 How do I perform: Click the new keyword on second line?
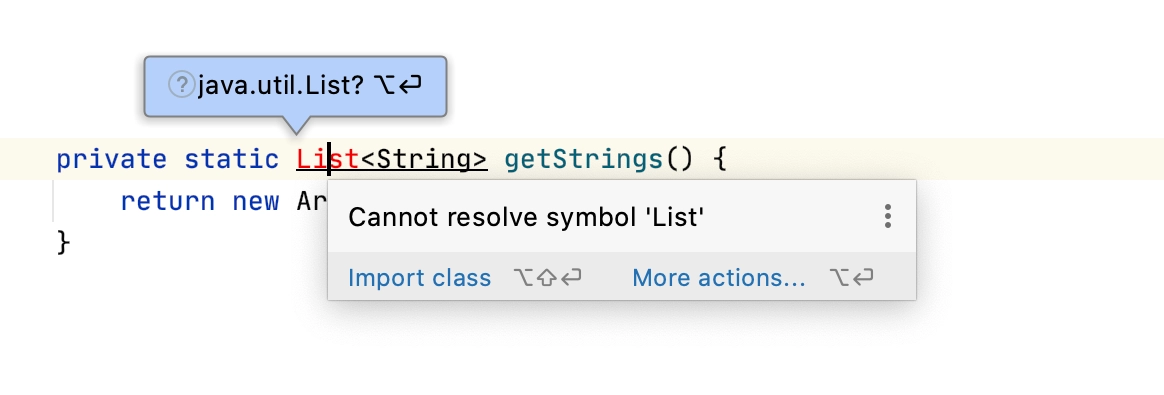(256, 201)
